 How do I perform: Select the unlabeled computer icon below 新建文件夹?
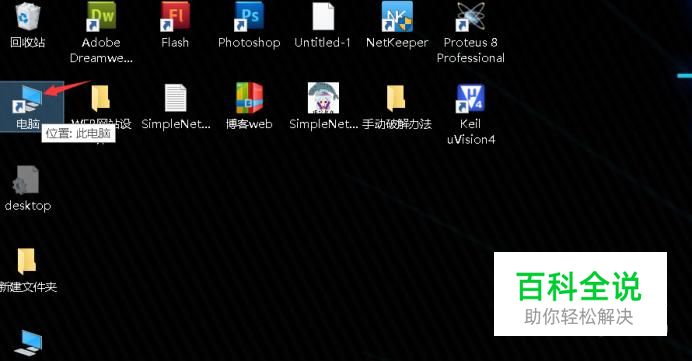pyautogui.click(x=28, y=343)
